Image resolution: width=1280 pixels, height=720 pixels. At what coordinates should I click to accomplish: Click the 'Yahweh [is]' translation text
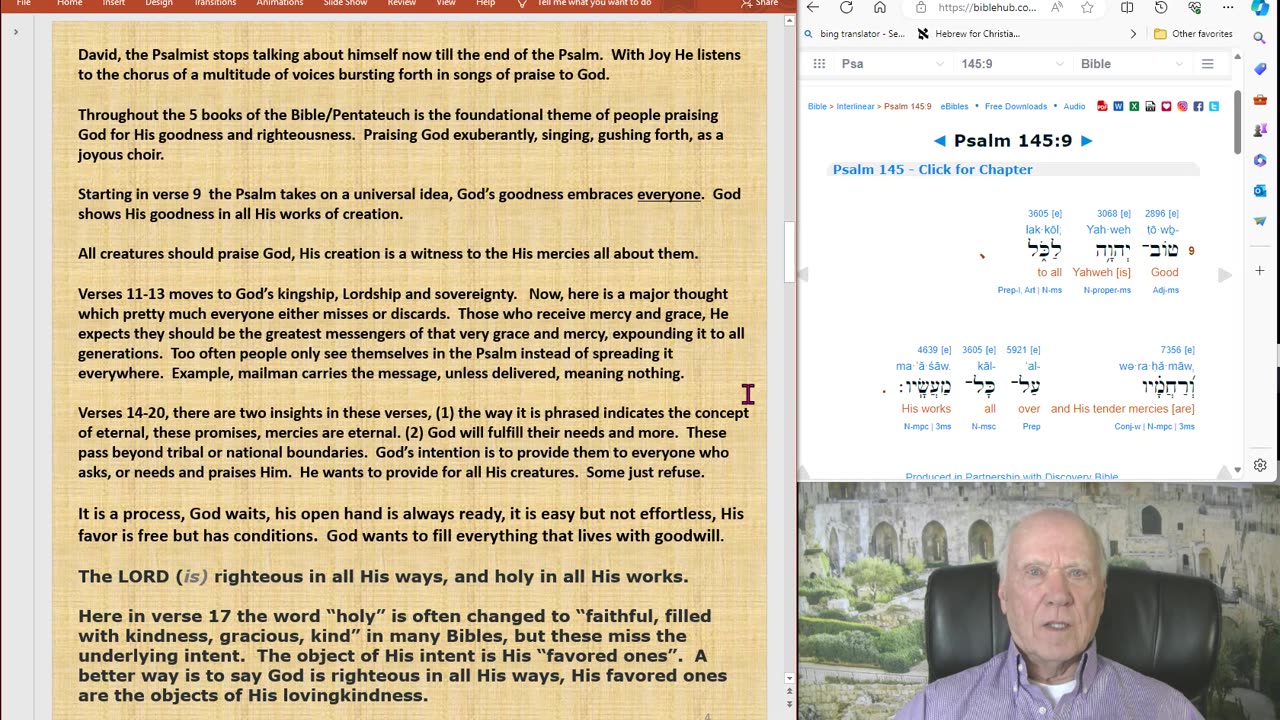1101,272
